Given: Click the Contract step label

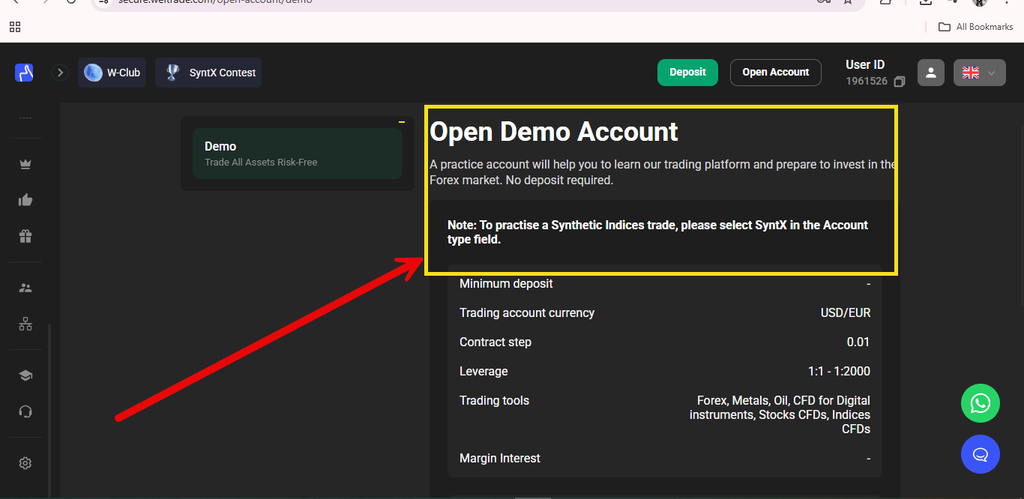Looking at the screenshot, I should (x=495, y=342).
